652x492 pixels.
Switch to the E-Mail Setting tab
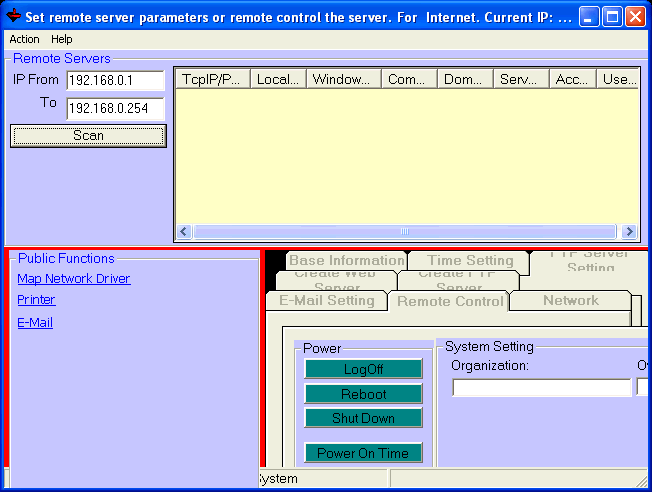pos(326,300)
